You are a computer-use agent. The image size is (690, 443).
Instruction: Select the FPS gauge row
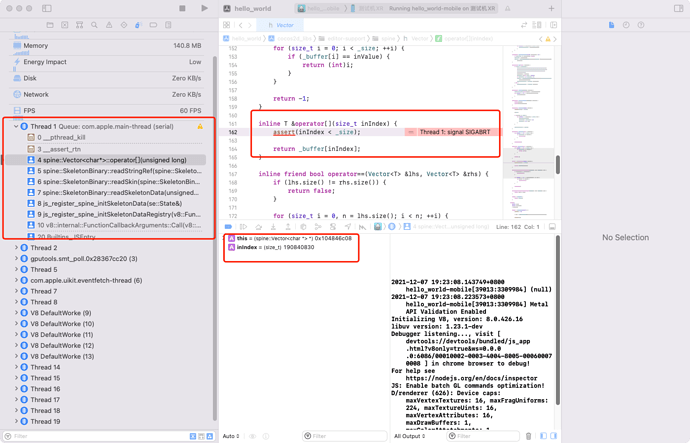pos(107,111)
